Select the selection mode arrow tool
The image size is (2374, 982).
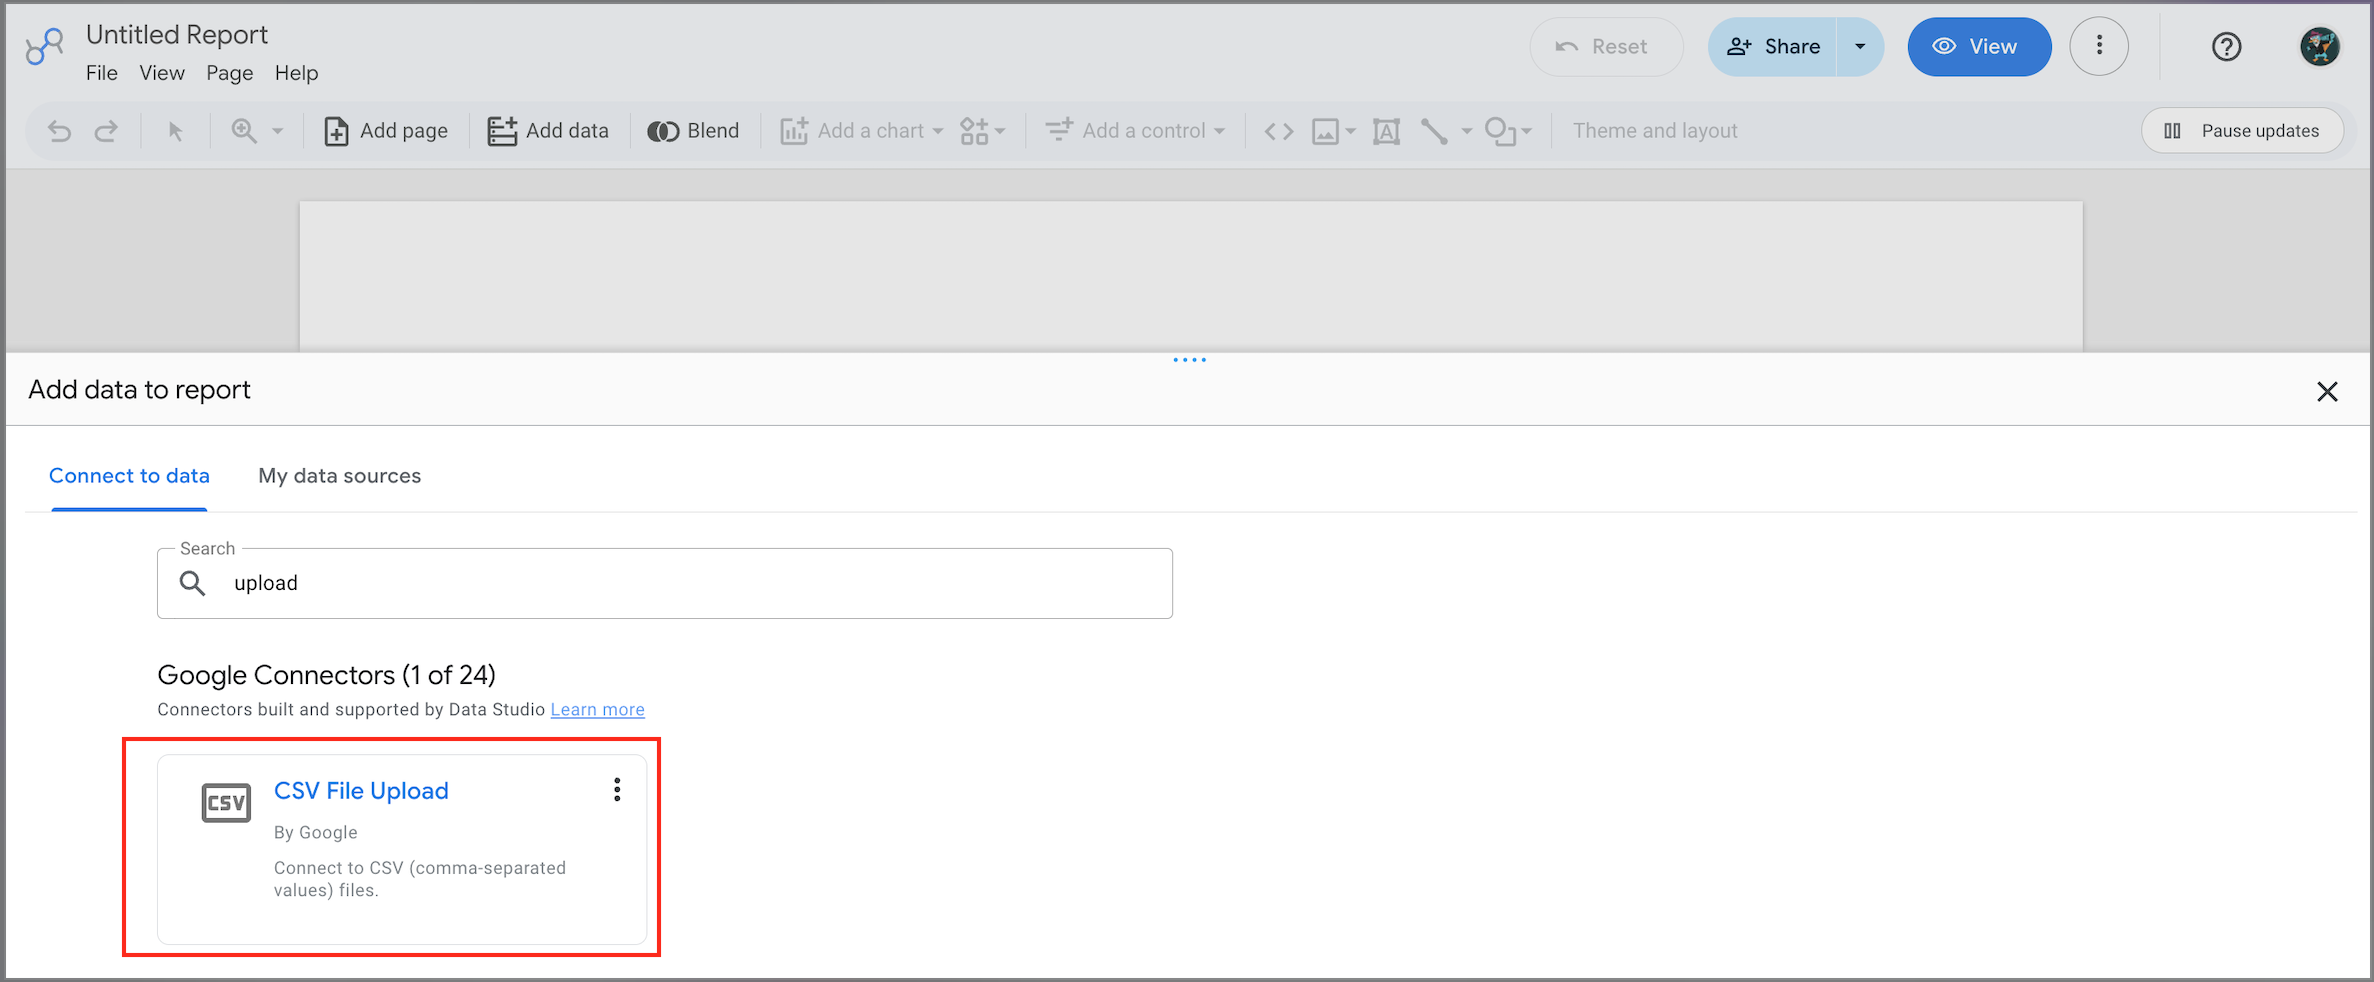175,131
